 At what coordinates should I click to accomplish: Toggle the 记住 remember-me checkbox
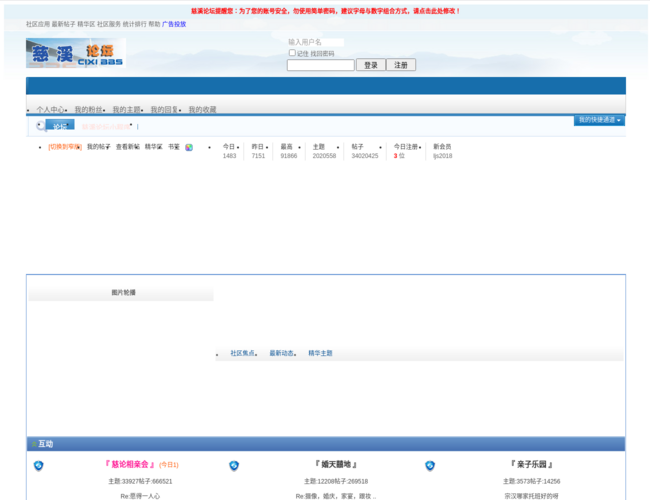point(292,53)
